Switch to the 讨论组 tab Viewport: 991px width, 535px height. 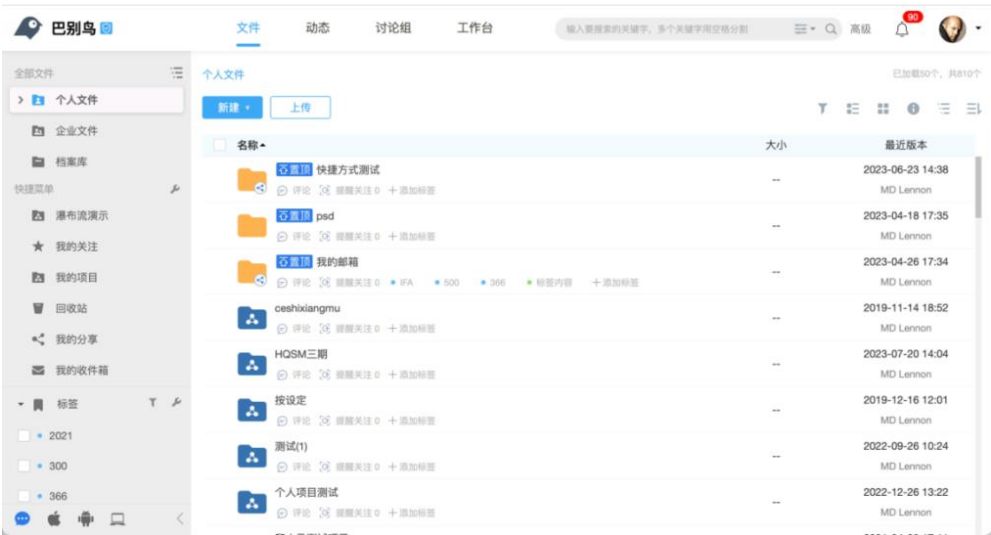pyautogui.click(x=393, y=28)
